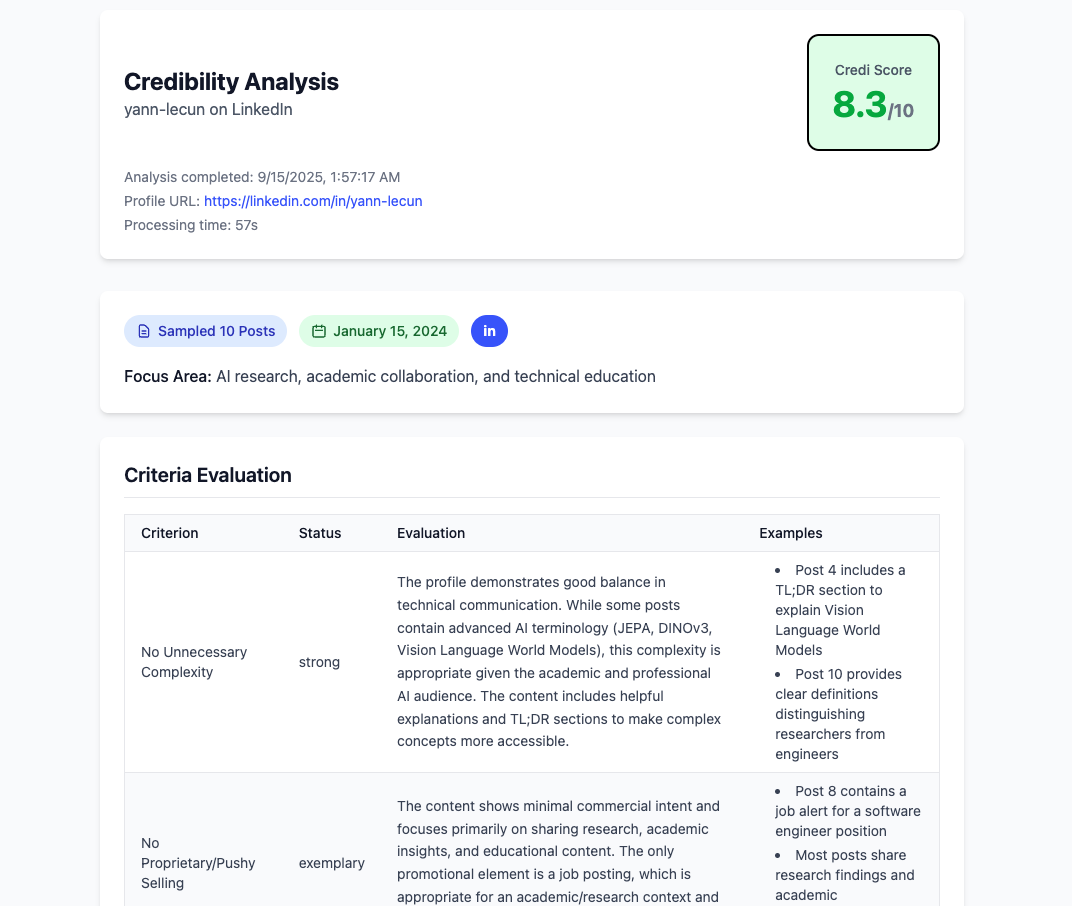Select the No Proprietary/Pushy Selling criterion cell
The image size is (1072, 906).
[198, 863]
